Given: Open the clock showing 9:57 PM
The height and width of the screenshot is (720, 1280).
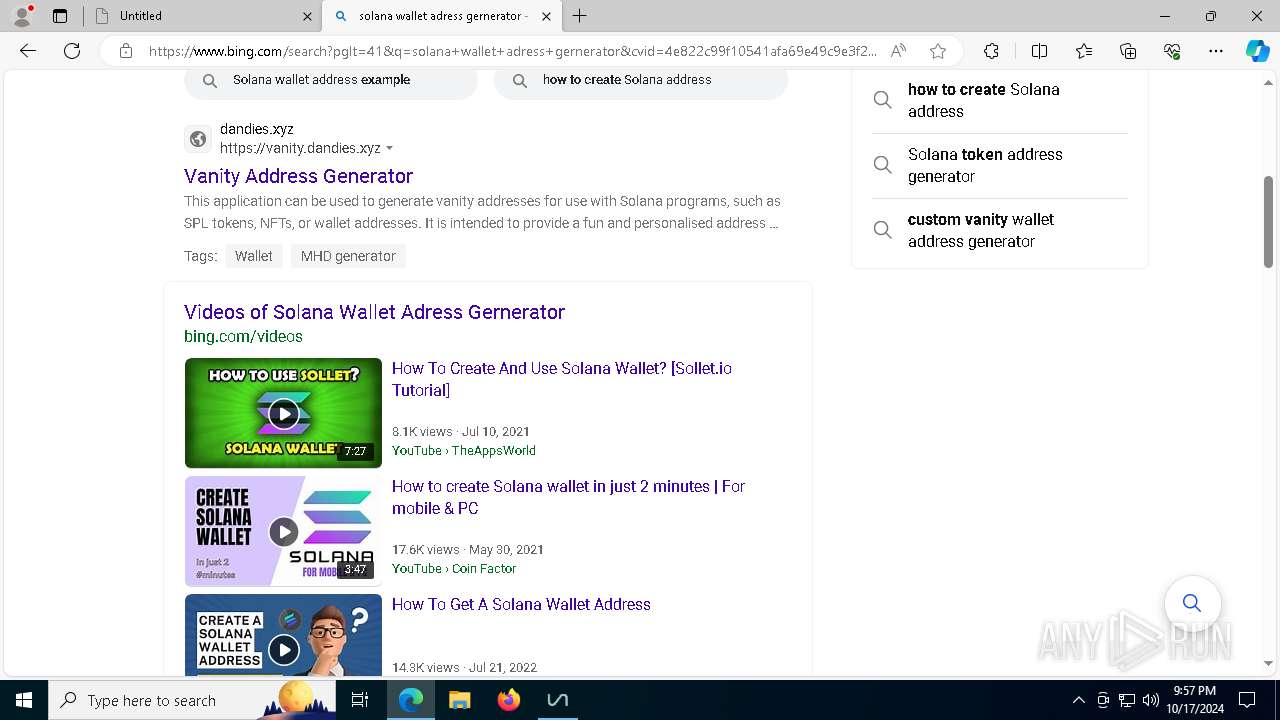Looking at the screenshot, I should (x=1194, y=700).
